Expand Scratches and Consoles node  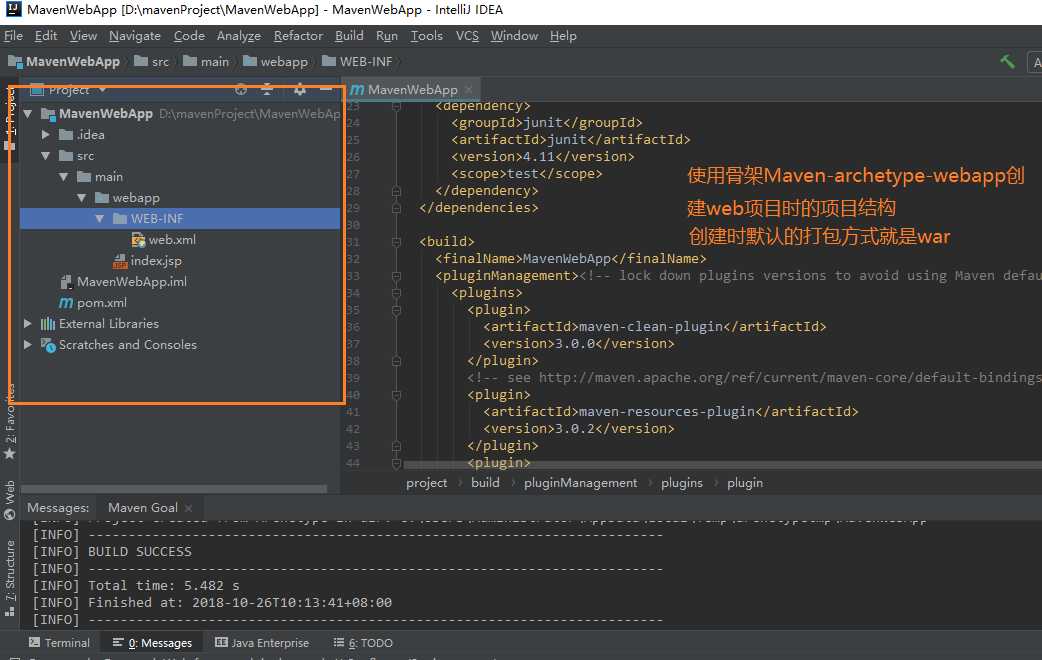(28, 345)
